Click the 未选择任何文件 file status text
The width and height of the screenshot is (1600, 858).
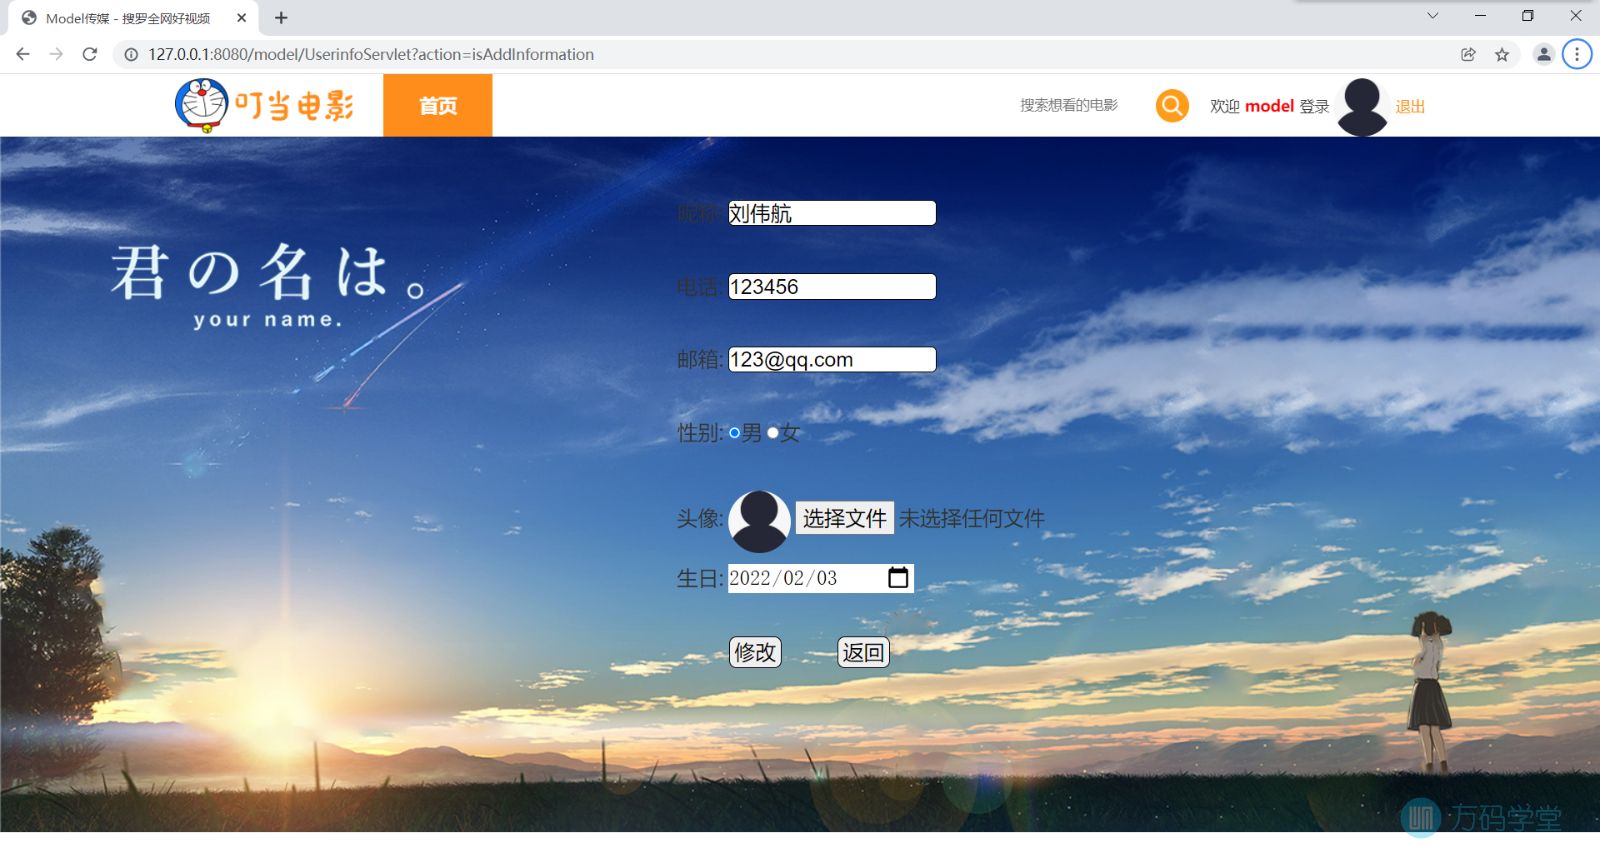point(972,518)
